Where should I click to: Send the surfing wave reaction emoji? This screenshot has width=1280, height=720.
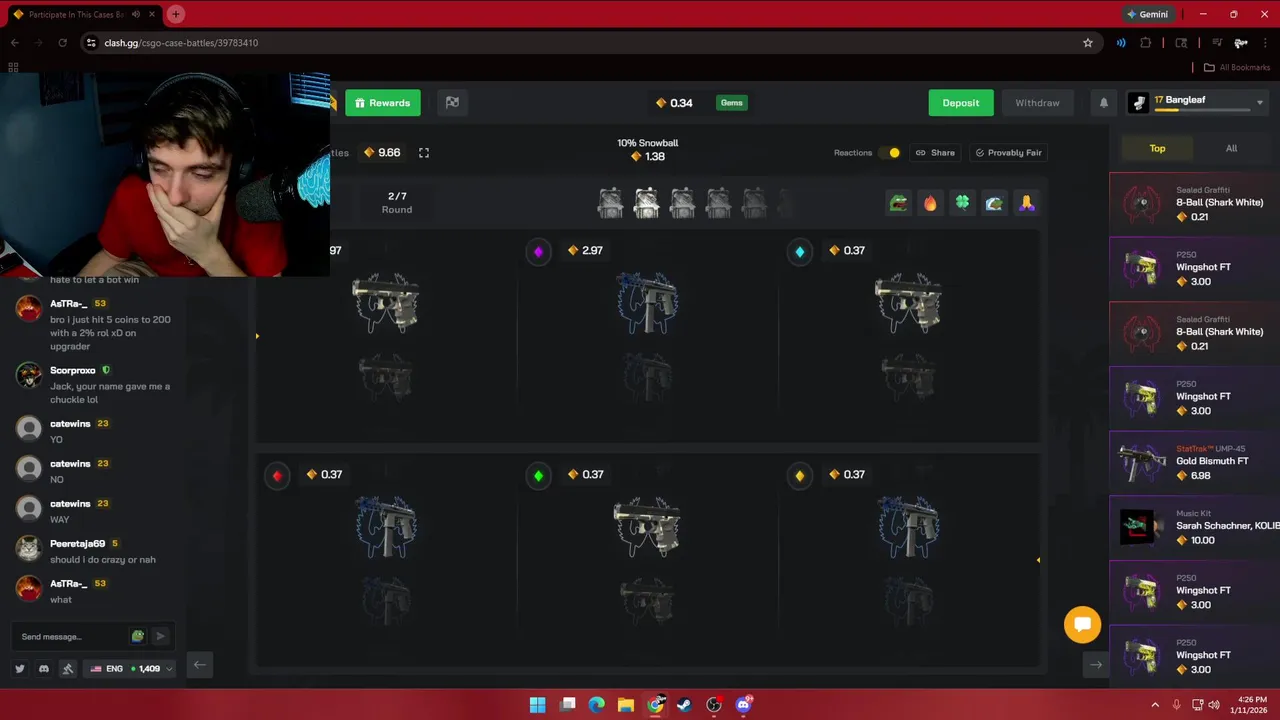coord(994,203)
